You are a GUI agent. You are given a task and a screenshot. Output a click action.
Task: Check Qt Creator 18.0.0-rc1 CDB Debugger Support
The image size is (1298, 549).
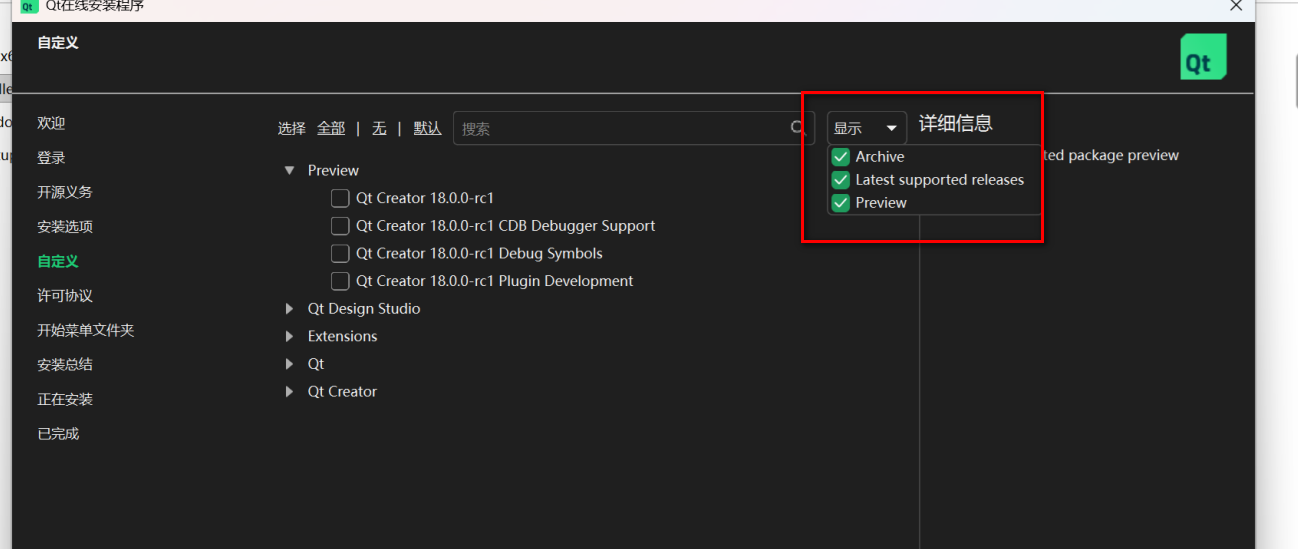pyautogui.click(x=340, y=226)
